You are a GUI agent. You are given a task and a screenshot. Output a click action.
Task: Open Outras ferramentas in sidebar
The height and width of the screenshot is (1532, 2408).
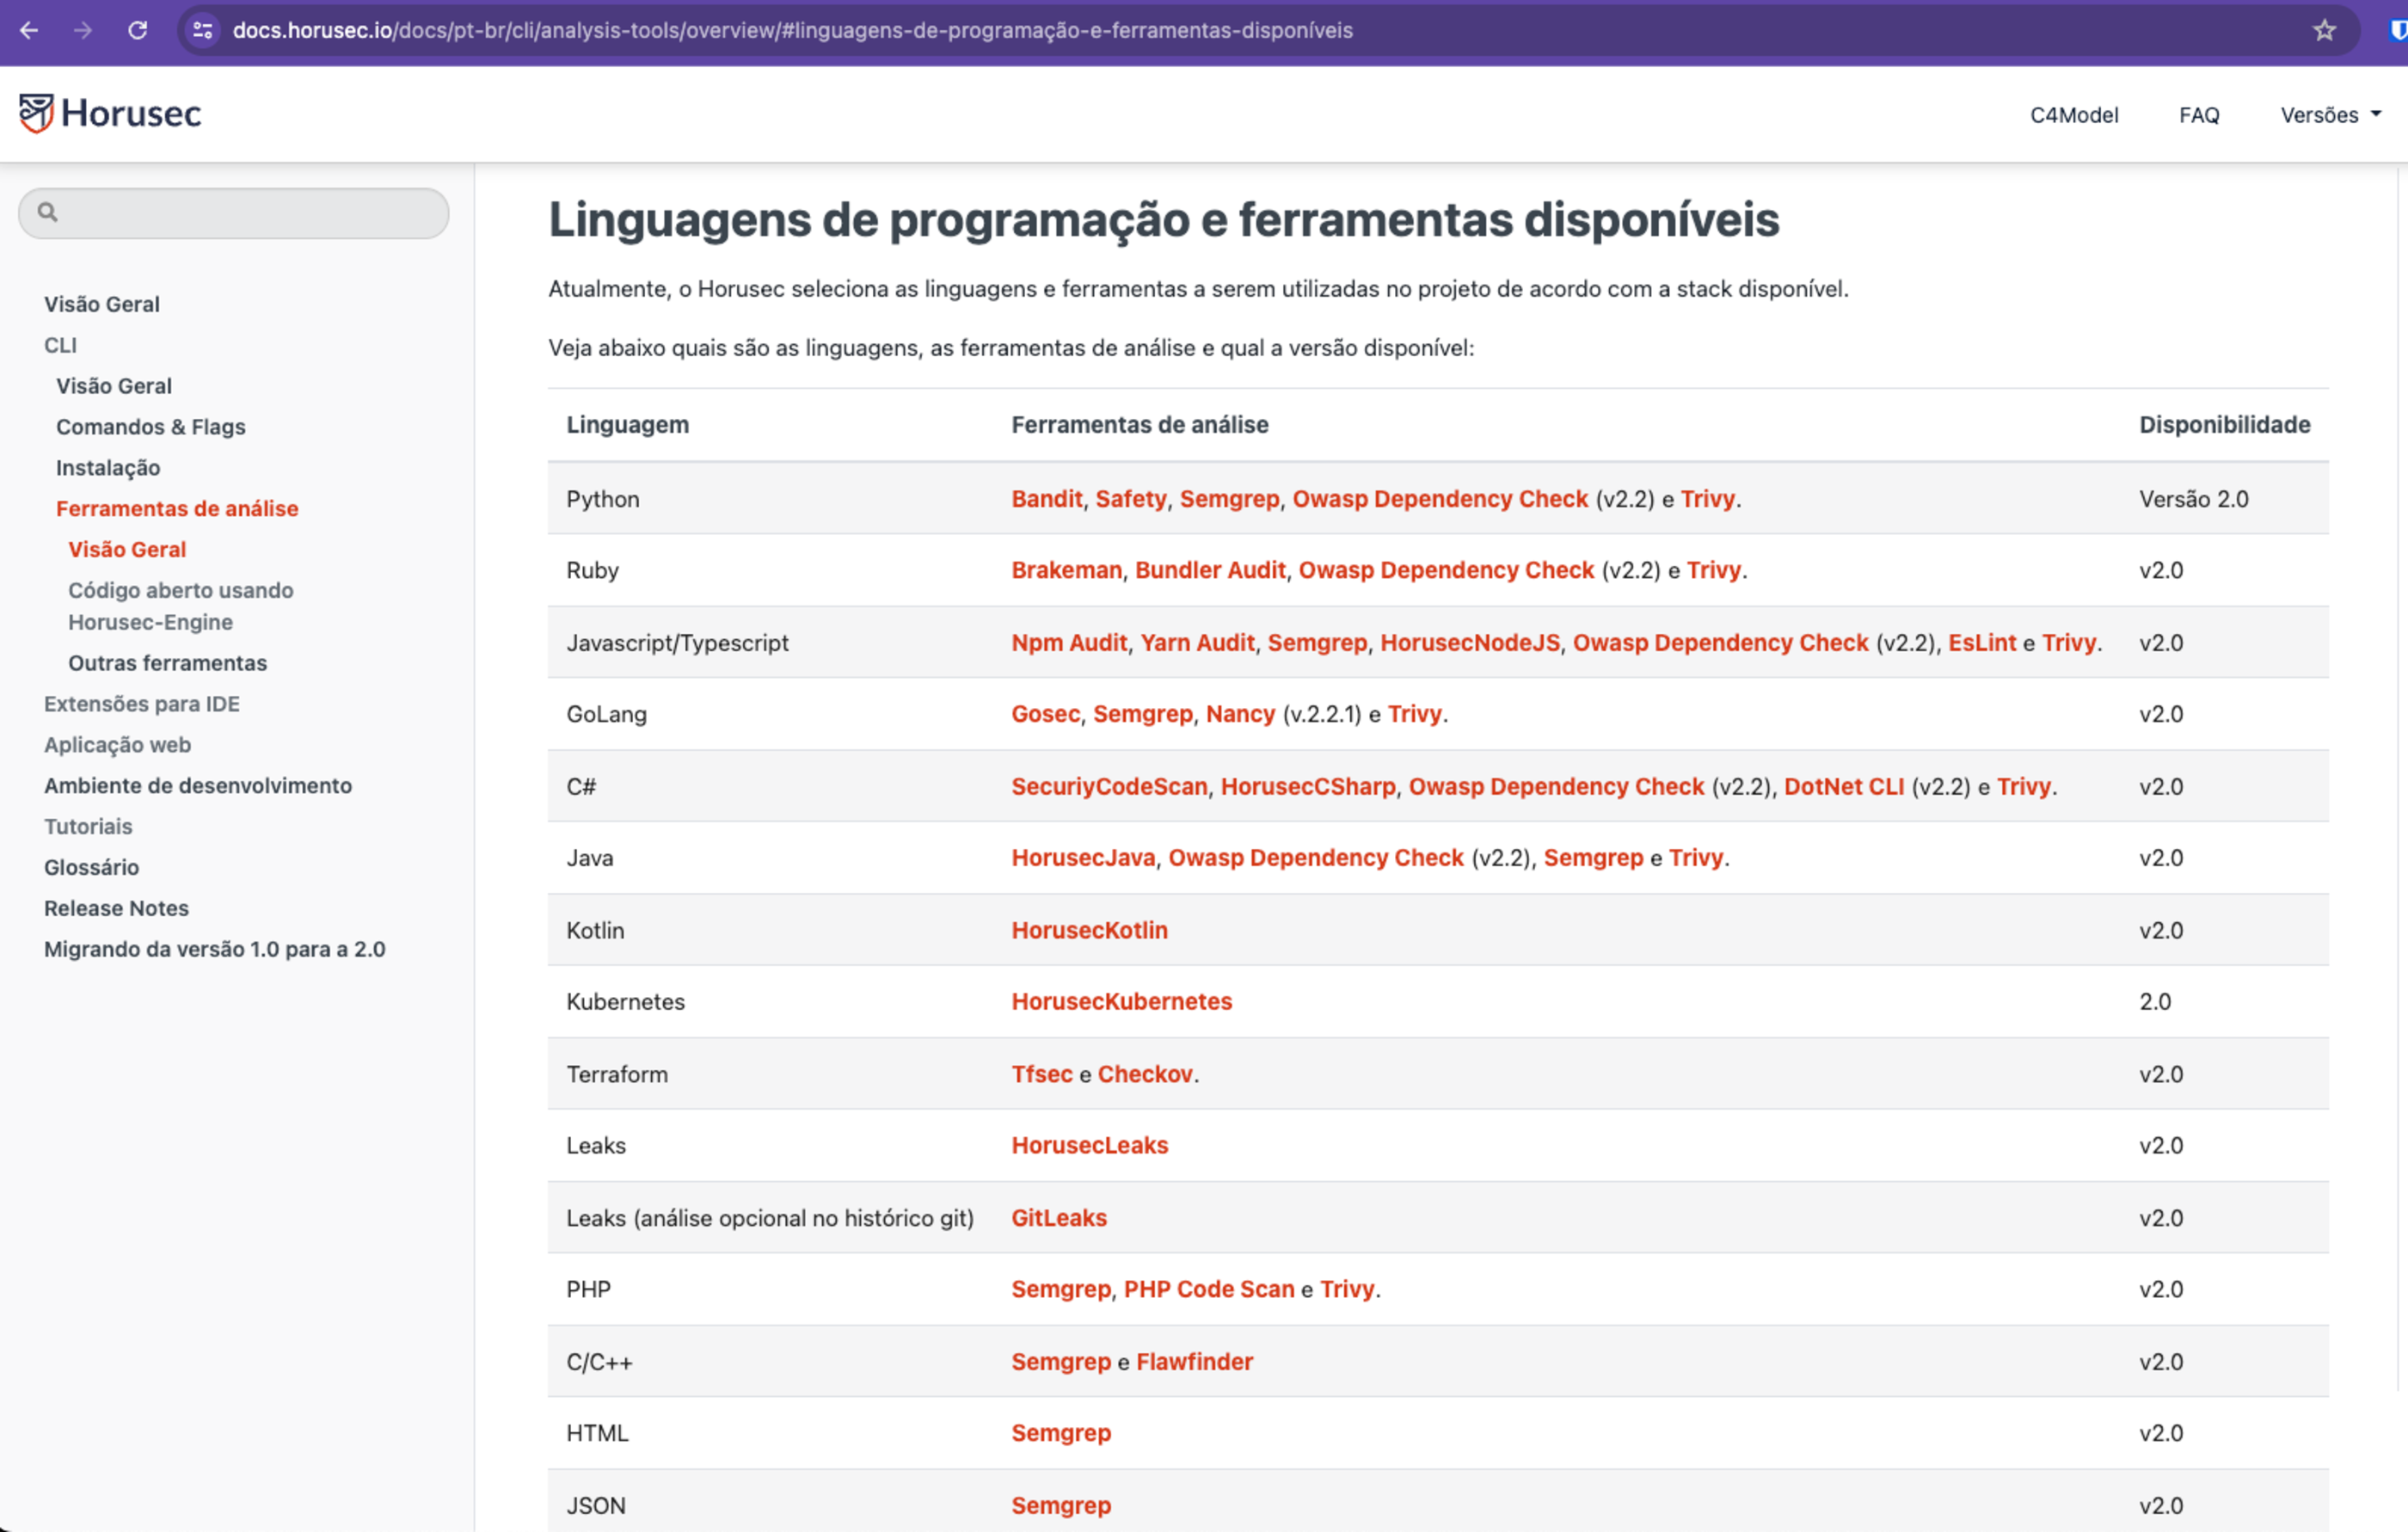pyautogui.click(x=168, y=663)
